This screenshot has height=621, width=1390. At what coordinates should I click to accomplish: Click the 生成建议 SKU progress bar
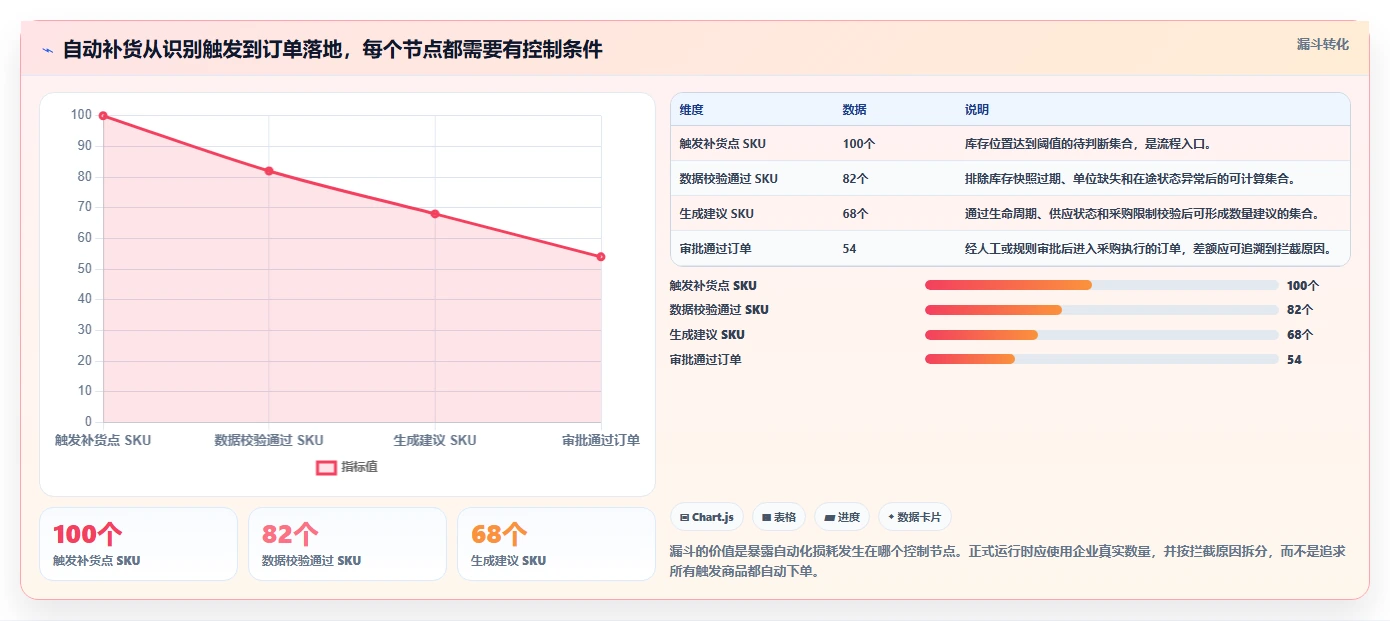coord(1102,335)
